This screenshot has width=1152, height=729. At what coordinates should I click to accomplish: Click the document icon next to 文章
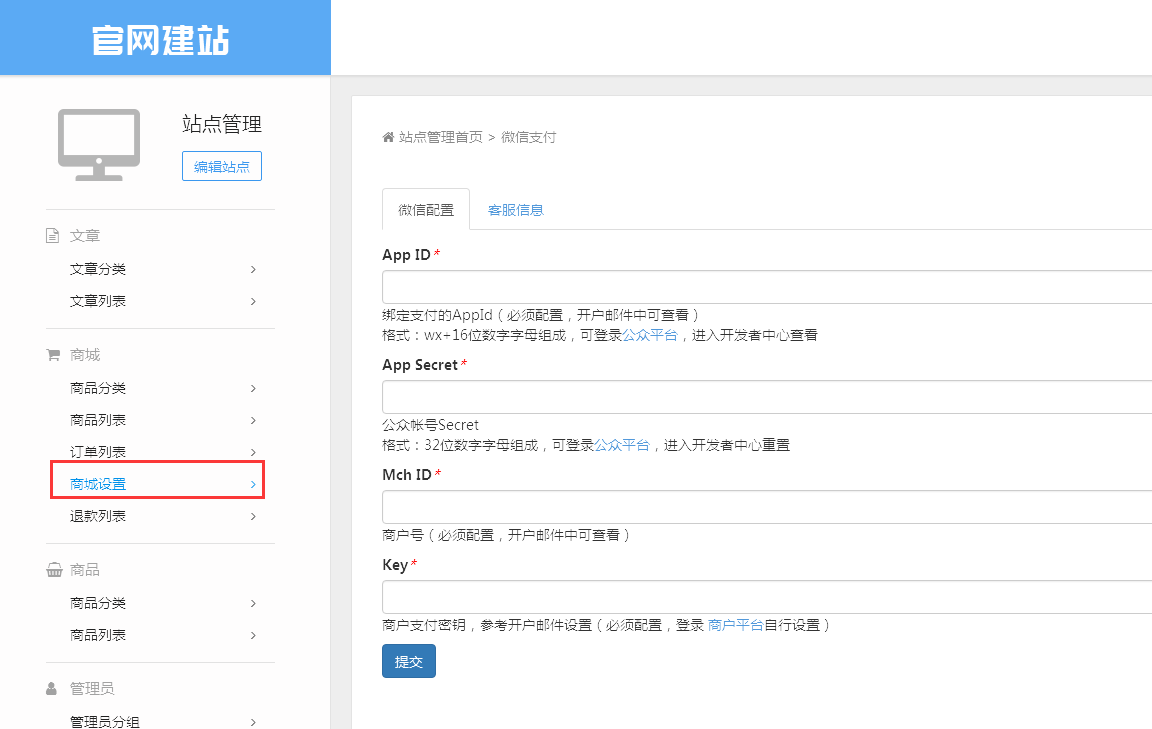click(x=52, y=236)
